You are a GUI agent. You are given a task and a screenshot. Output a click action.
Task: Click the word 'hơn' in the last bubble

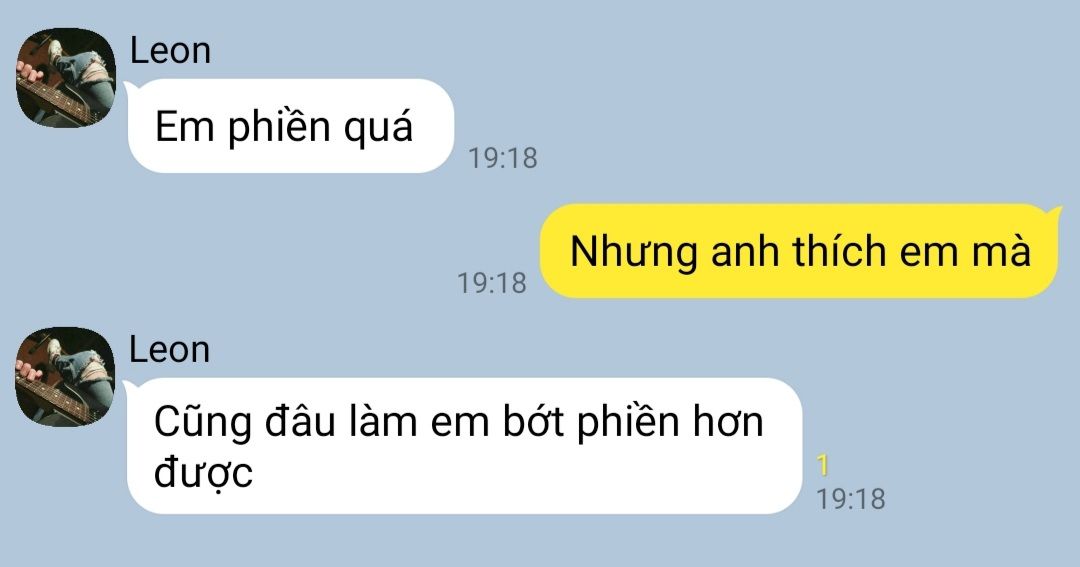coord(728,421)
